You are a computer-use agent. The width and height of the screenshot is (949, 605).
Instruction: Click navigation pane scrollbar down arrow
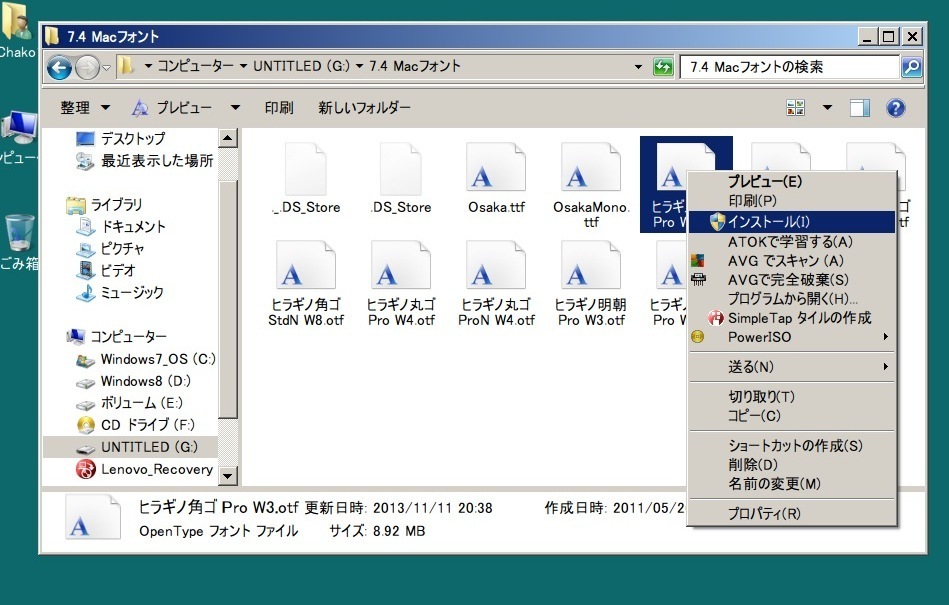227,476
